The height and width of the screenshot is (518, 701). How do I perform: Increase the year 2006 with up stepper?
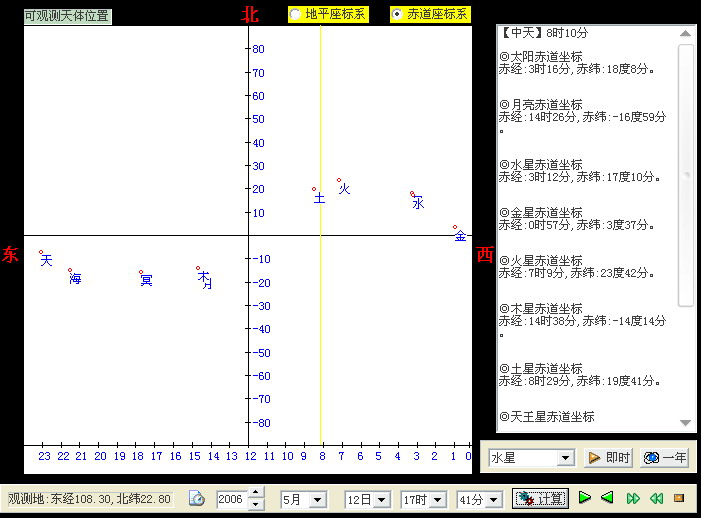tap(257, 493)
